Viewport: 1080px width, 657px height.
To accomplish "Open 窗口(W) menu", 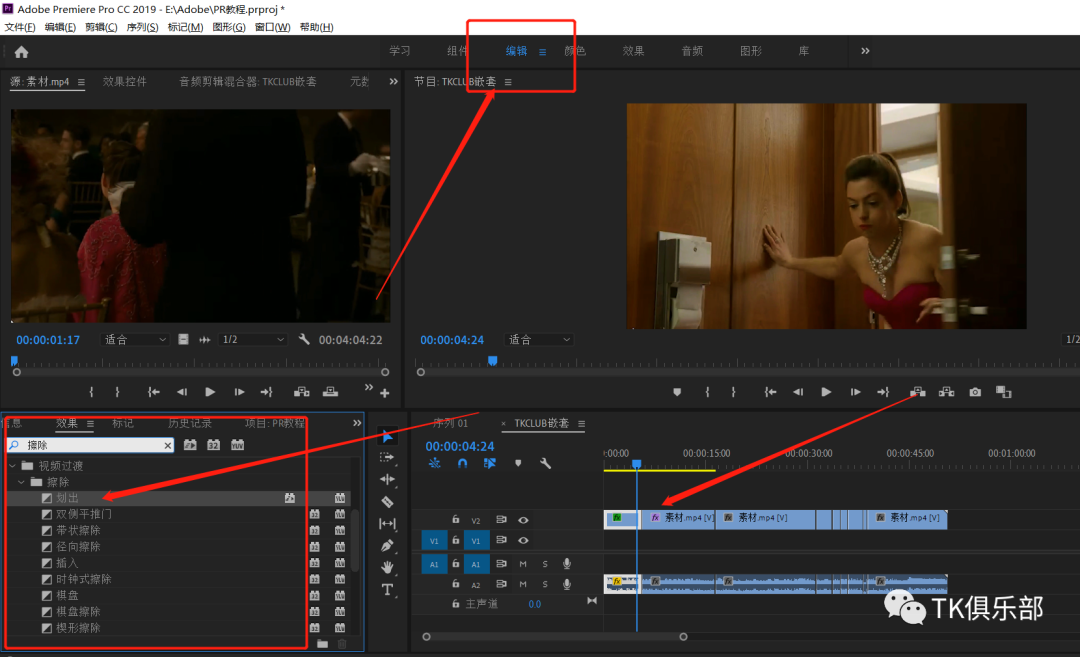I will (273, 27).
